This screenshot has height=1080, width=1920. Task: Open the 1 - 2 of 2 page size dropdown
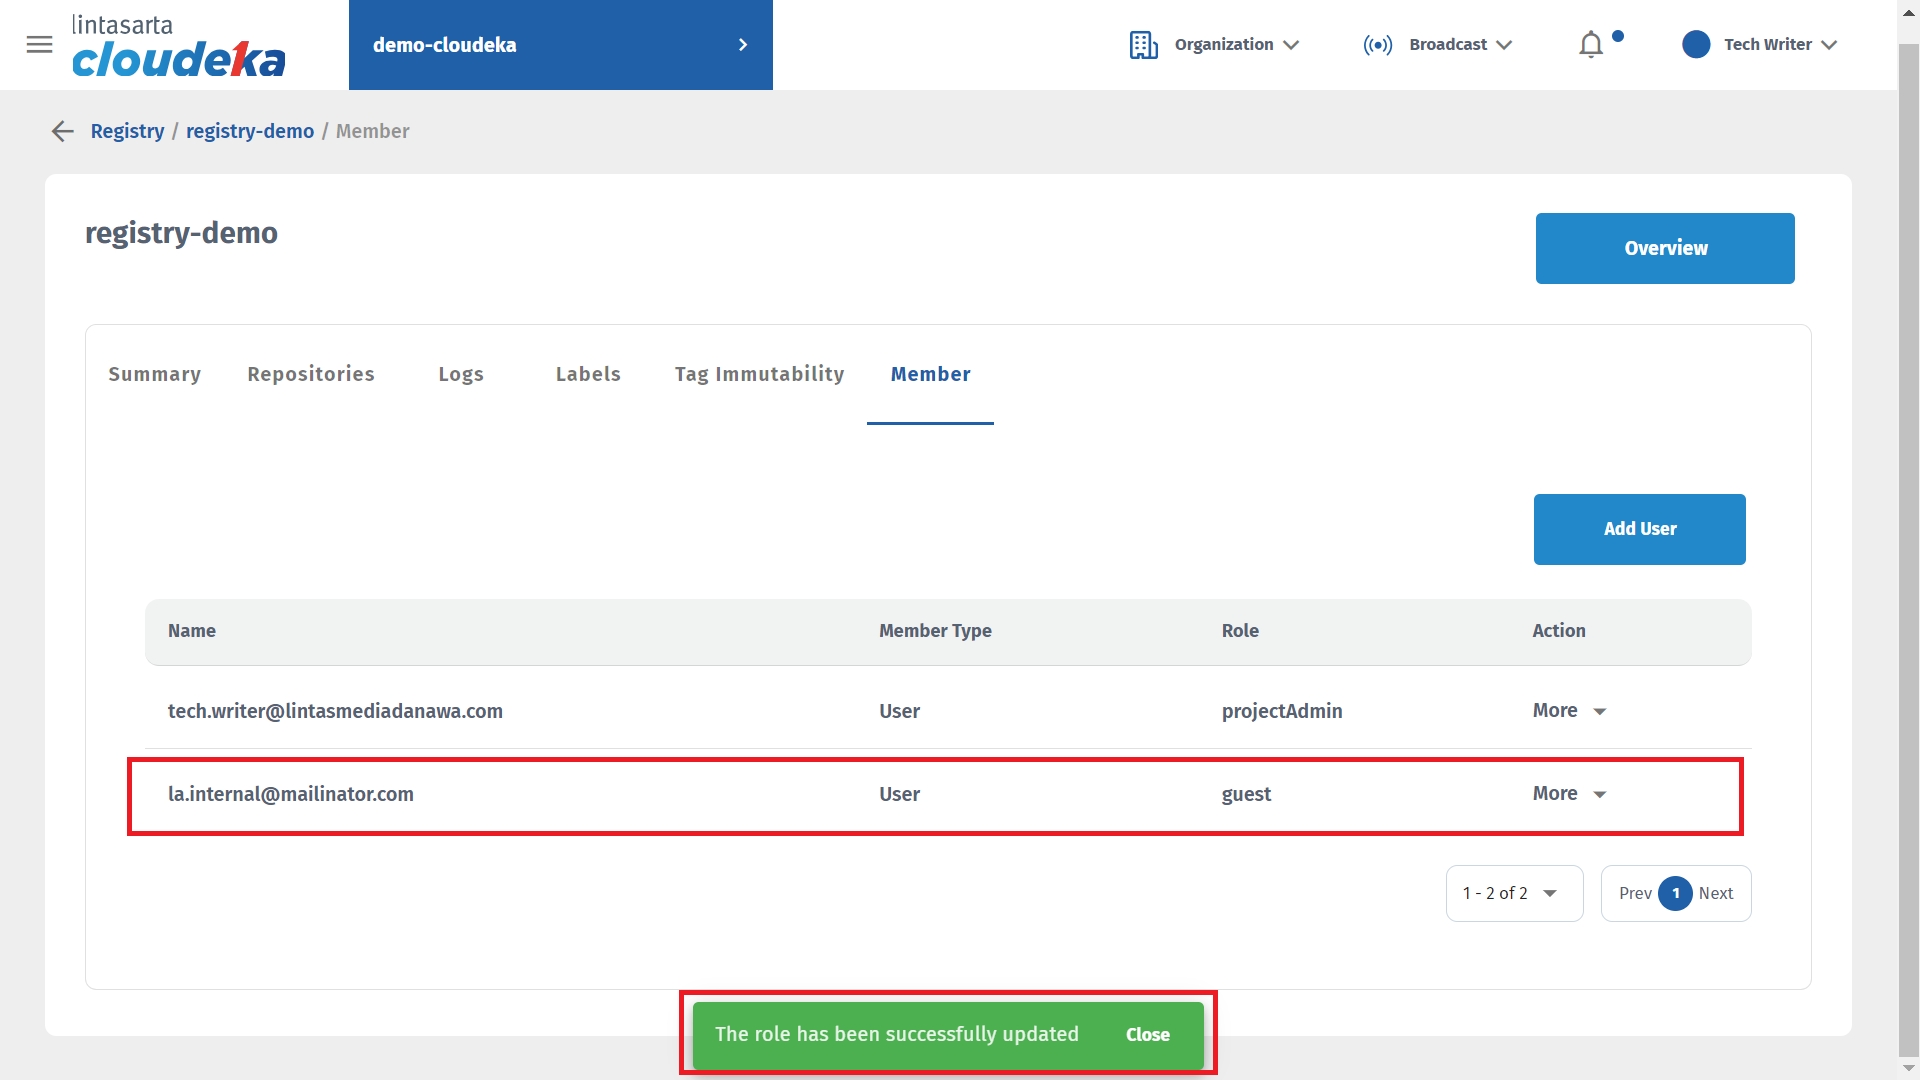(1513, 893)
